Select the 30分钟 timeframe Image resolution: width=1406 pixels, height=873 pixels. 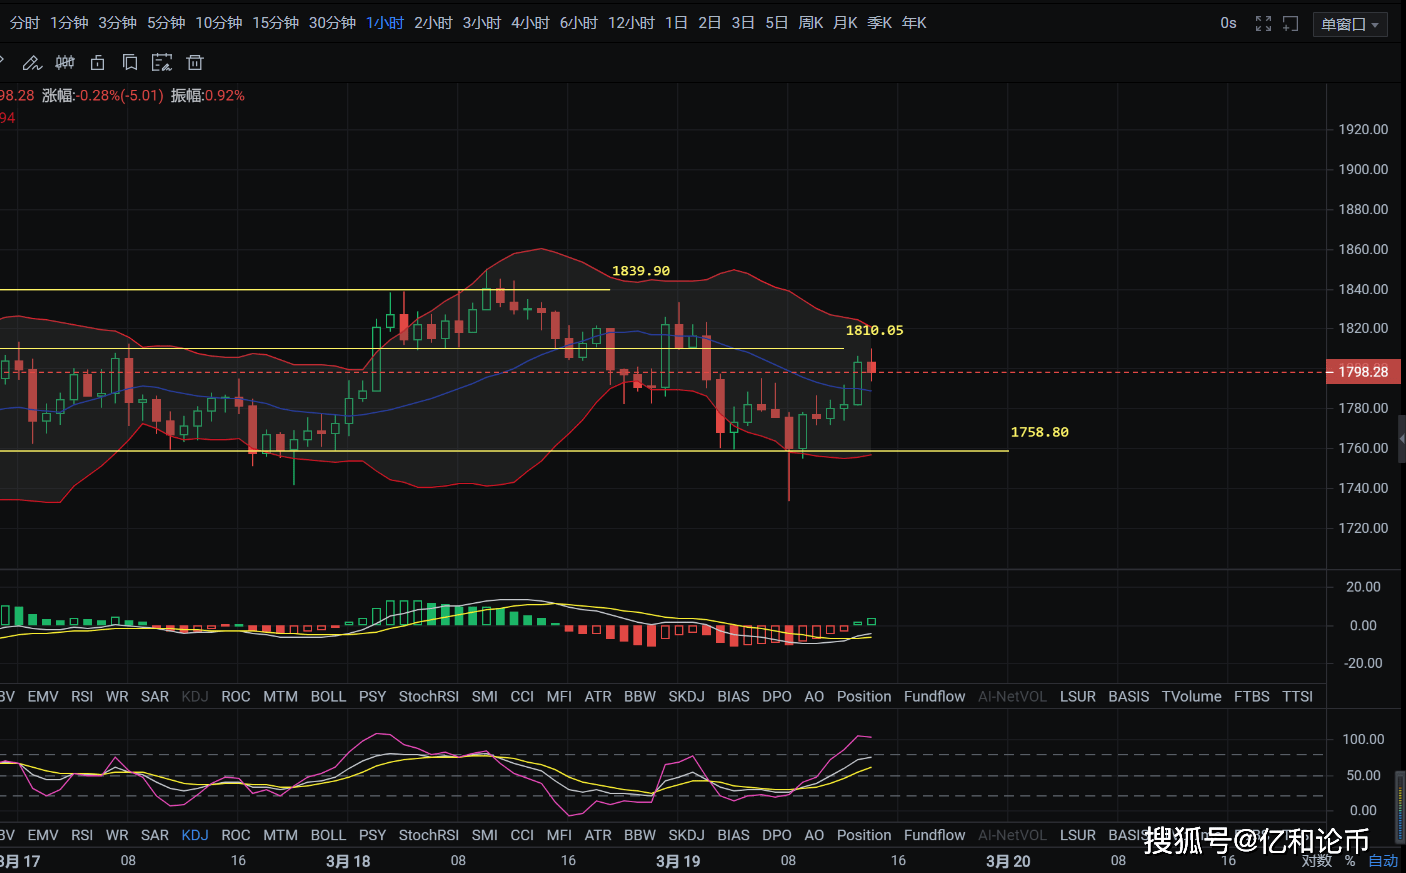coord(332,23)
